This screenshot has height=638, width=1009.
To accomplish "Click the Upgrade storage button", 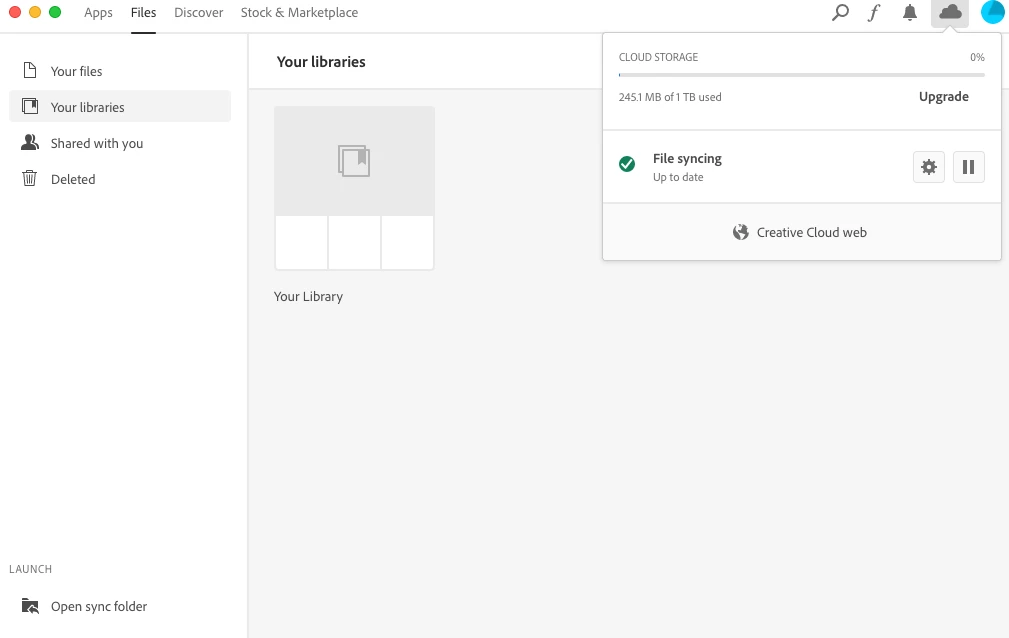I will pyautogui.click(x=943, y=97).
